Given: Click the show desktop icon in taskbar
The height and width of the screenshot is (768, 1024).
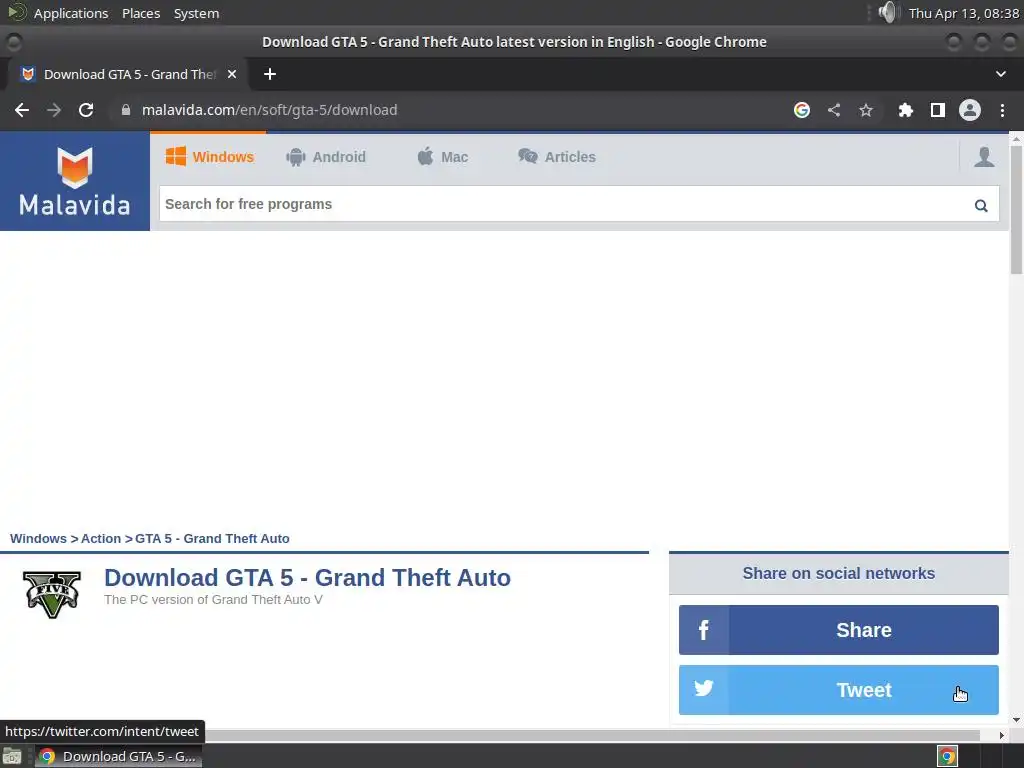Looking at the screenshot, I should pos(12,756).
